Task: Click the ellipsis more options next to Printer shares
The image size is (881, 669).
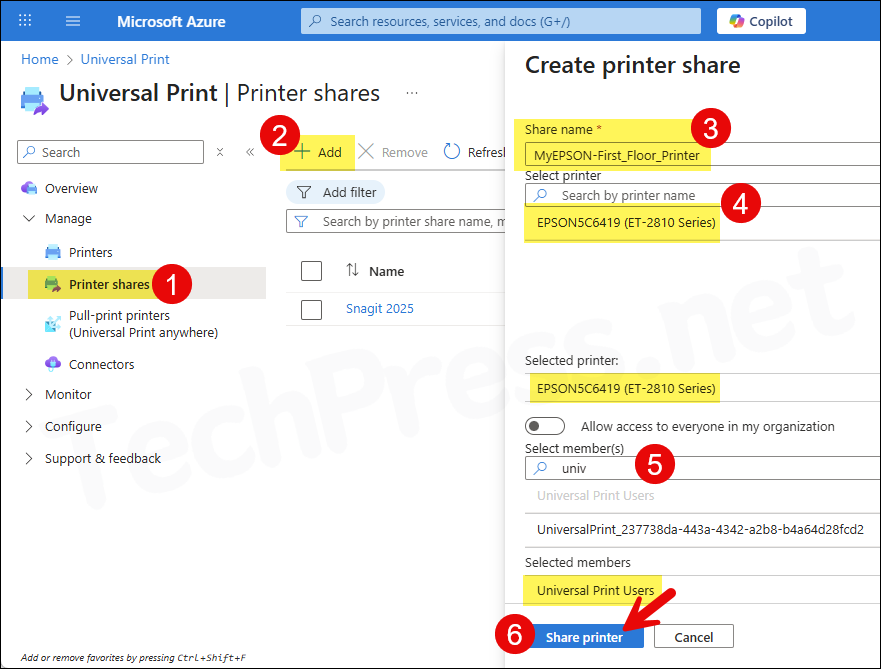Action: (412, 93)
